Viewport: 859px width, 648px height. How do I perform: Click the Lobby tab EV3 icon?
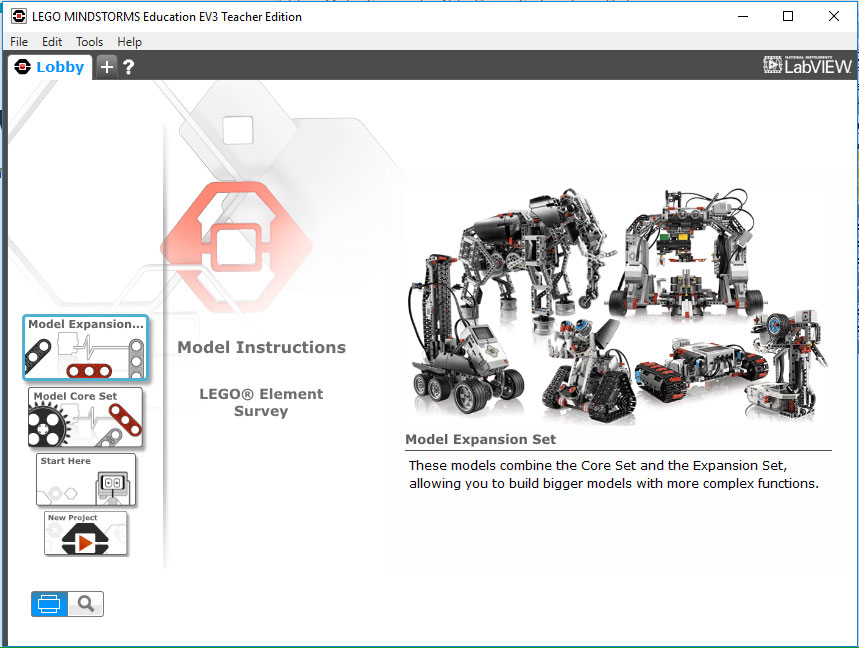click(22, 67)
